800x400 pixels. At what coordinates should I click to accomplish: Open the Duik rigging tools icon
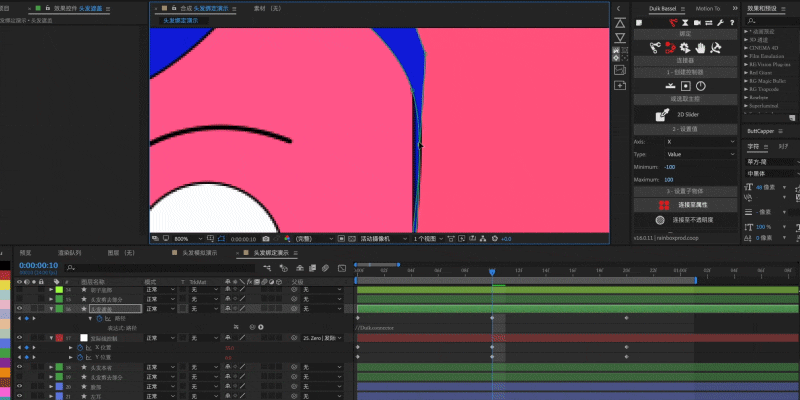click(x=673, y=22)
